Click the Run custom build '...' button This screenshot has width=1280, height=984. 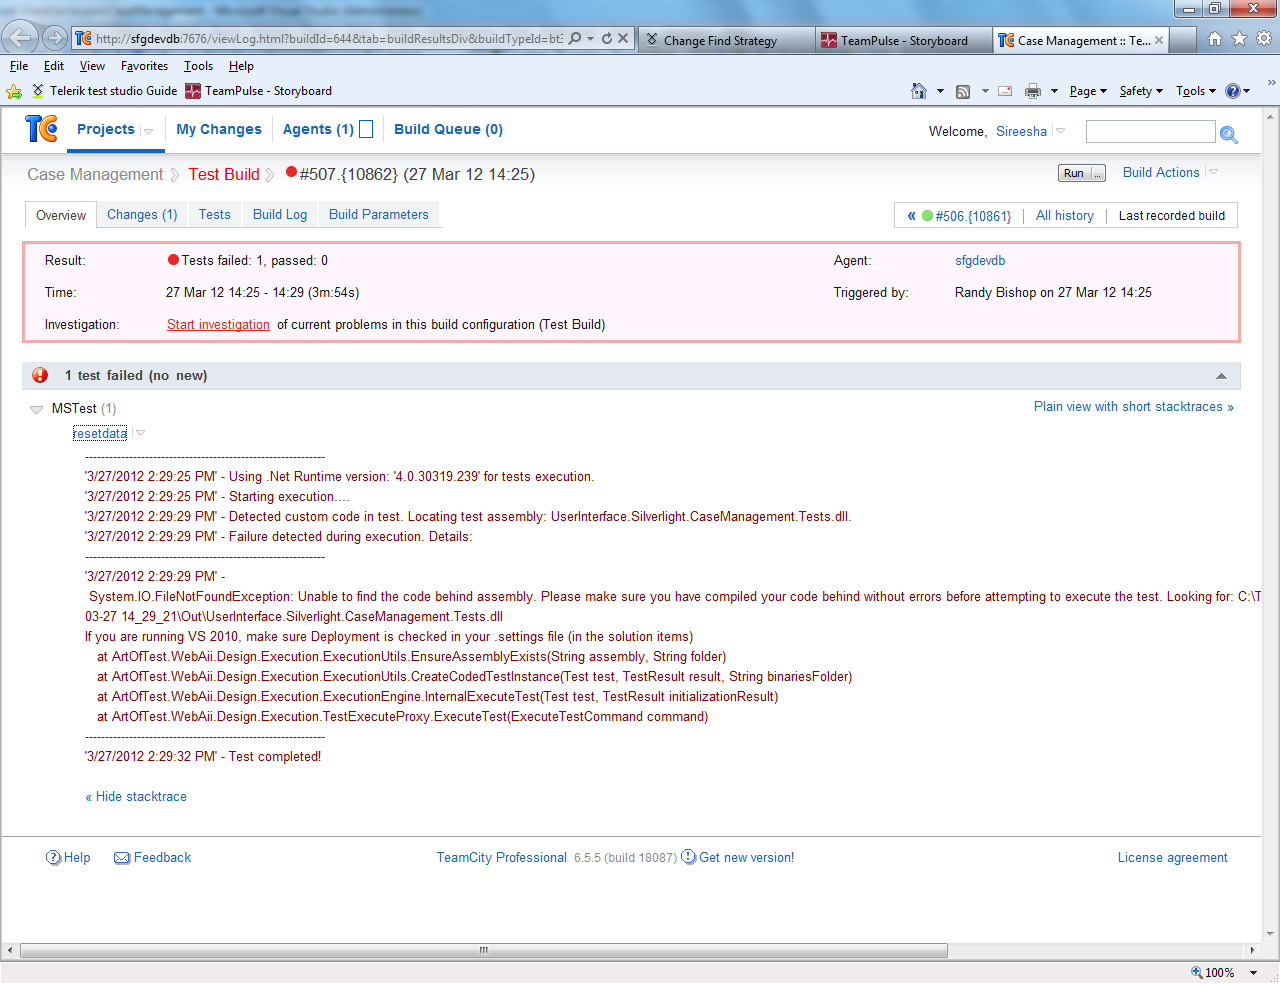(x=1098, y=173)
